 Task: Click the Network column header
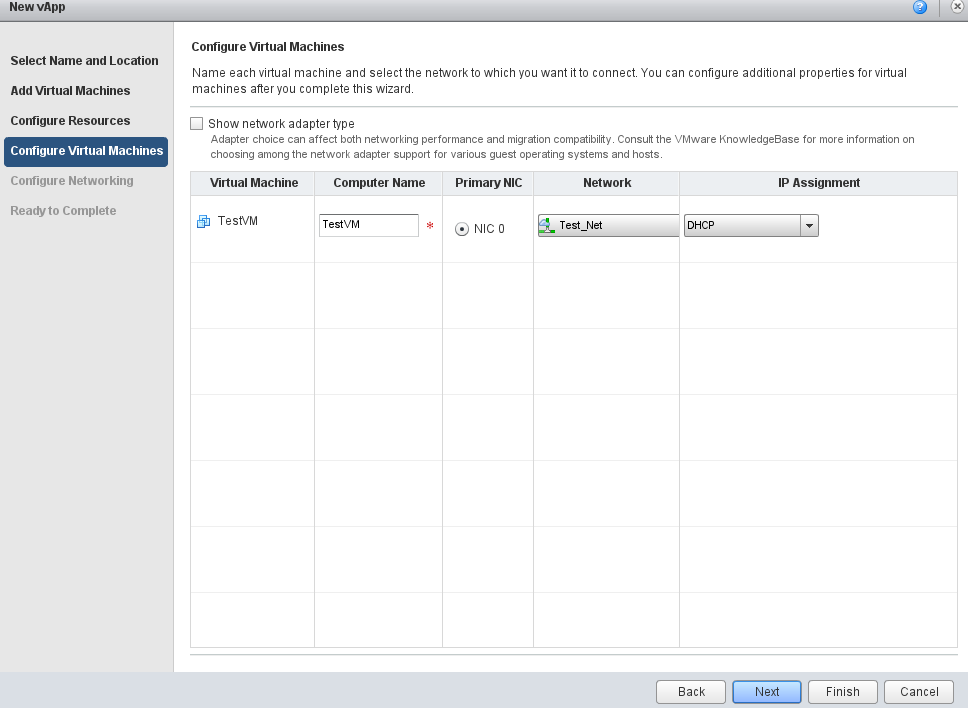pos(606,183)
